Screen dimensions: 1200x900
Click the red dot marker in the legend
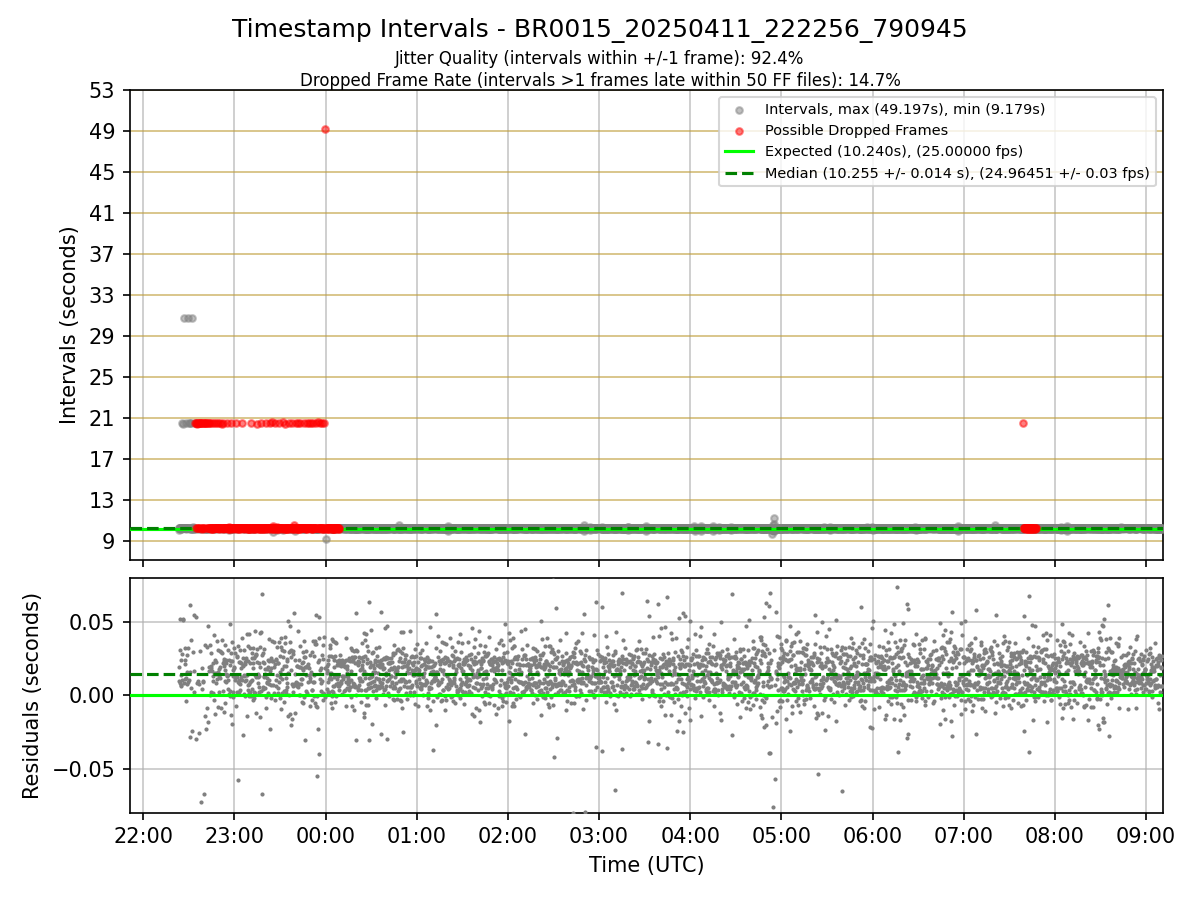click(x=739, y=131)
